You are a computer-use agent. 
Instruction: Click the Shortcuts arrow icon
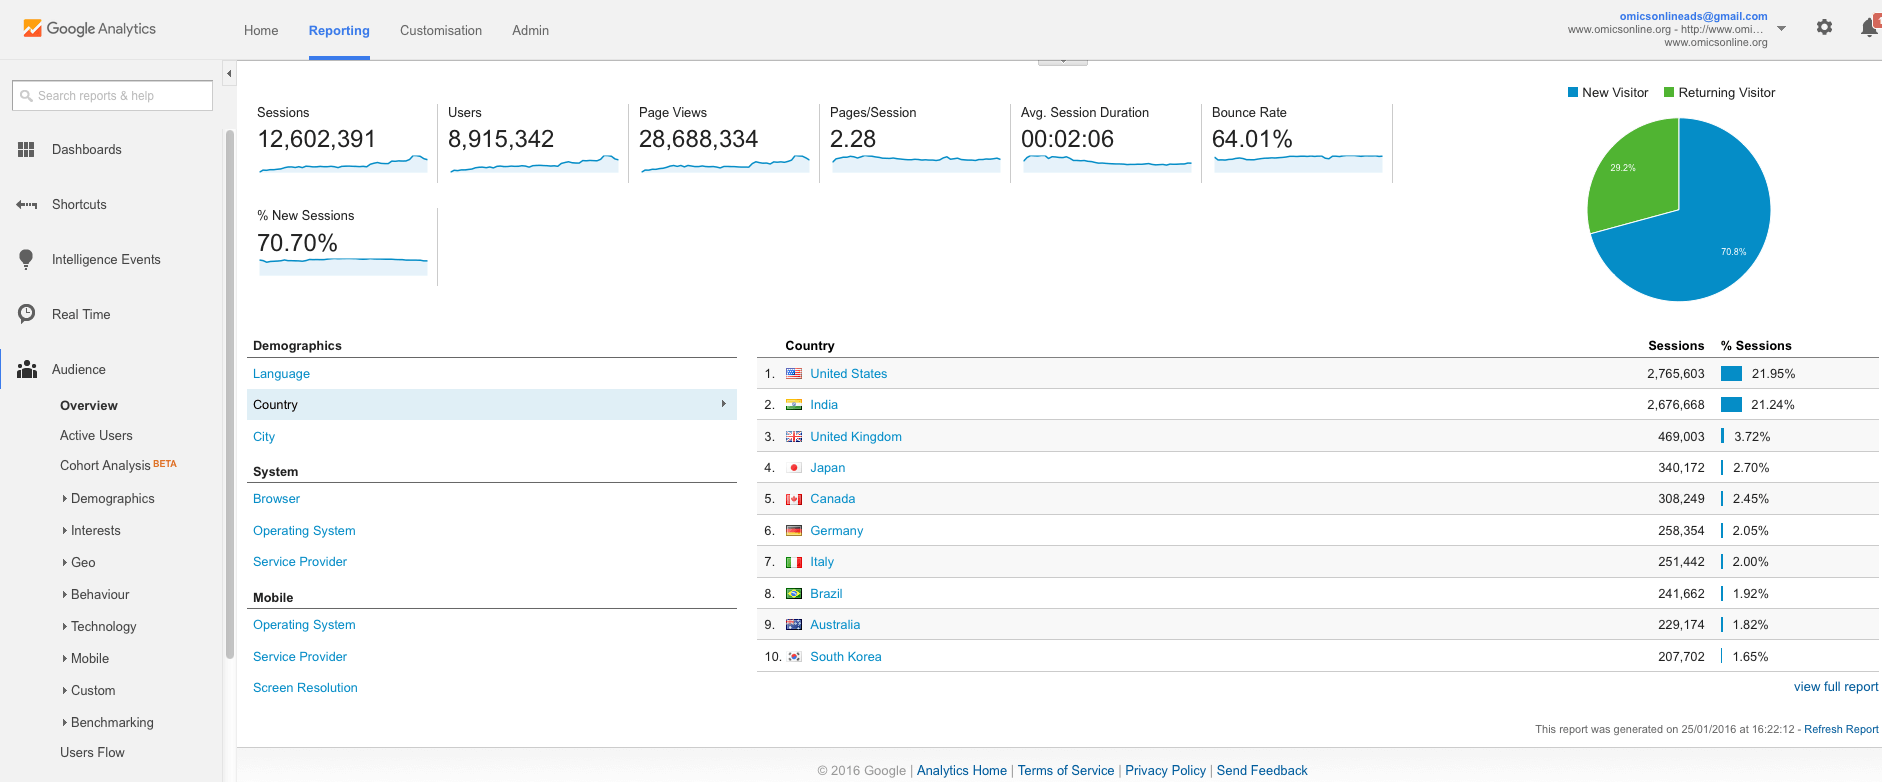[x=26, y=205]
